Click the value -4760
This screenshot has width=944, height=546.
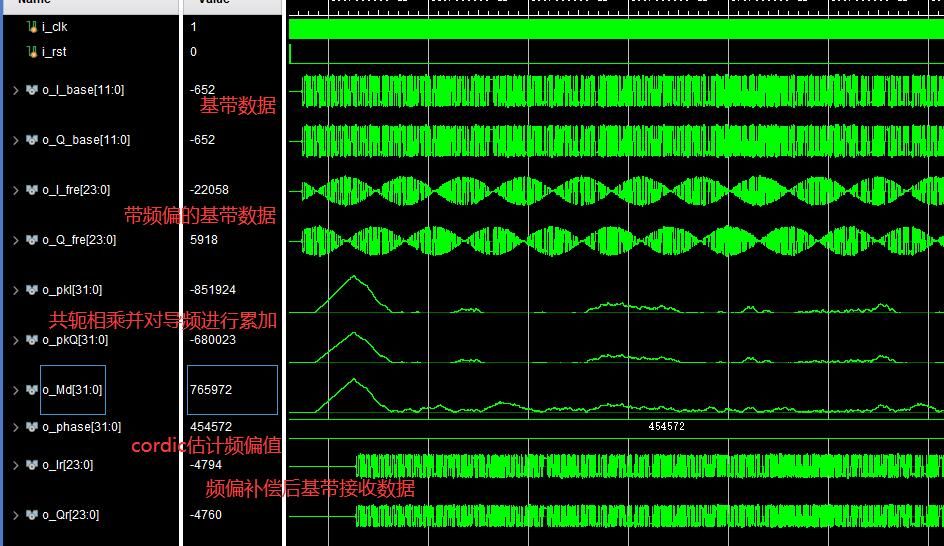coord(205,515)
